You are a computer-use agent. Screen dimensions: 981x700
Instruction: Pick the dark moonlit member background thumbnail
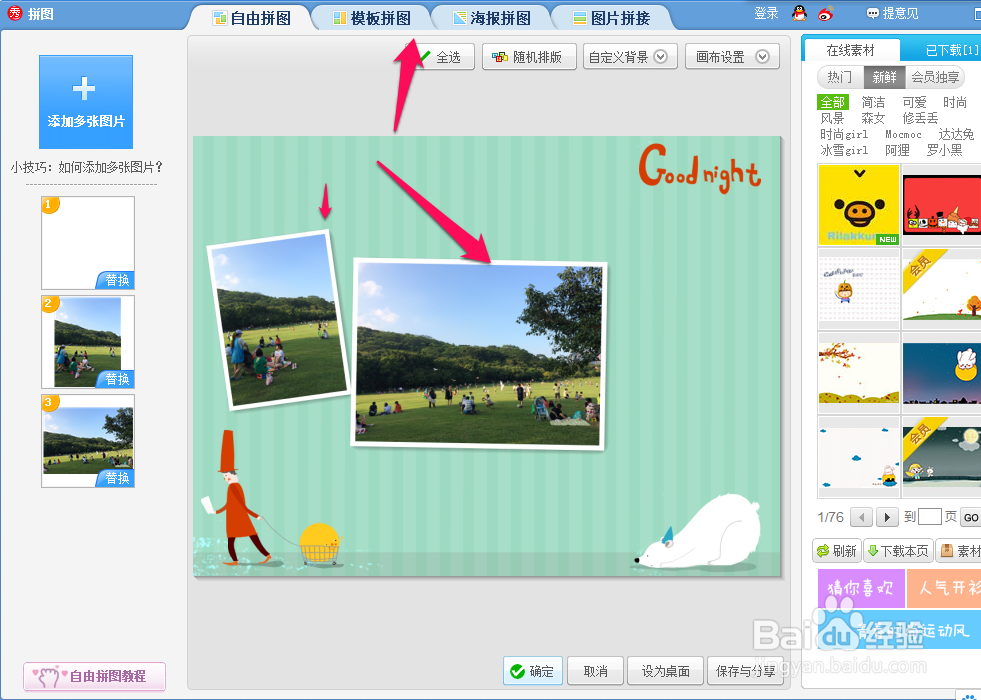coord(942,457)
